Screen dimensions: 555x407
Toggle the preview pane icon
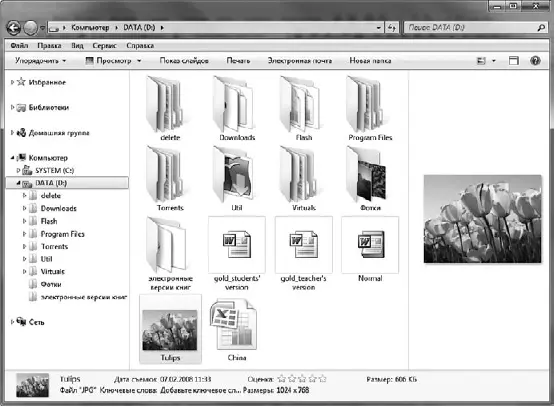point(513,61)
